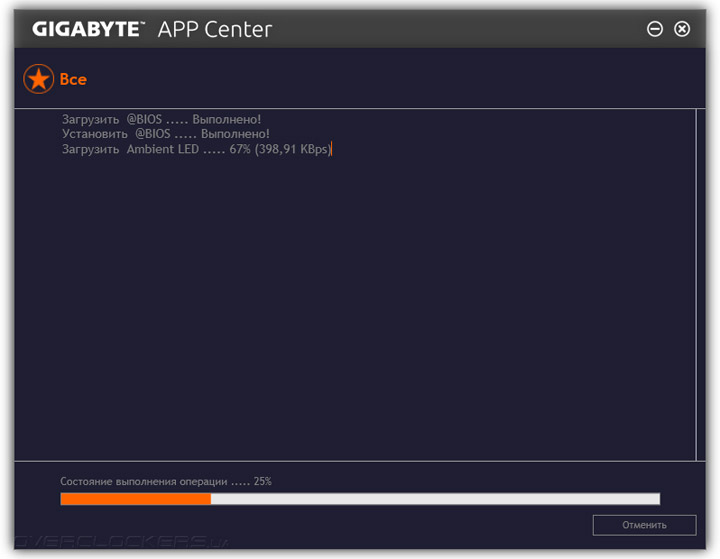
Task: Click the orange star icon beside Все
Action: (x=39, y=79)
